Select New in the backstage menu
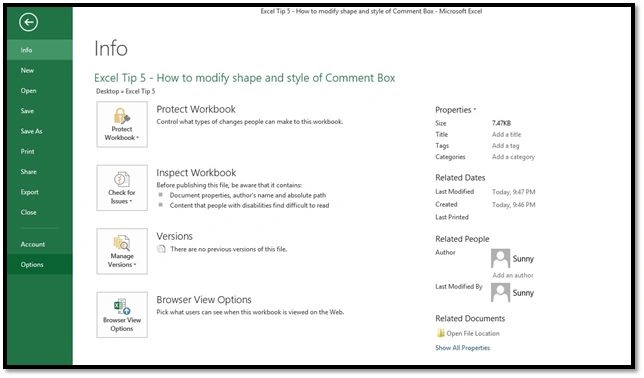 [x=40, y=70]
